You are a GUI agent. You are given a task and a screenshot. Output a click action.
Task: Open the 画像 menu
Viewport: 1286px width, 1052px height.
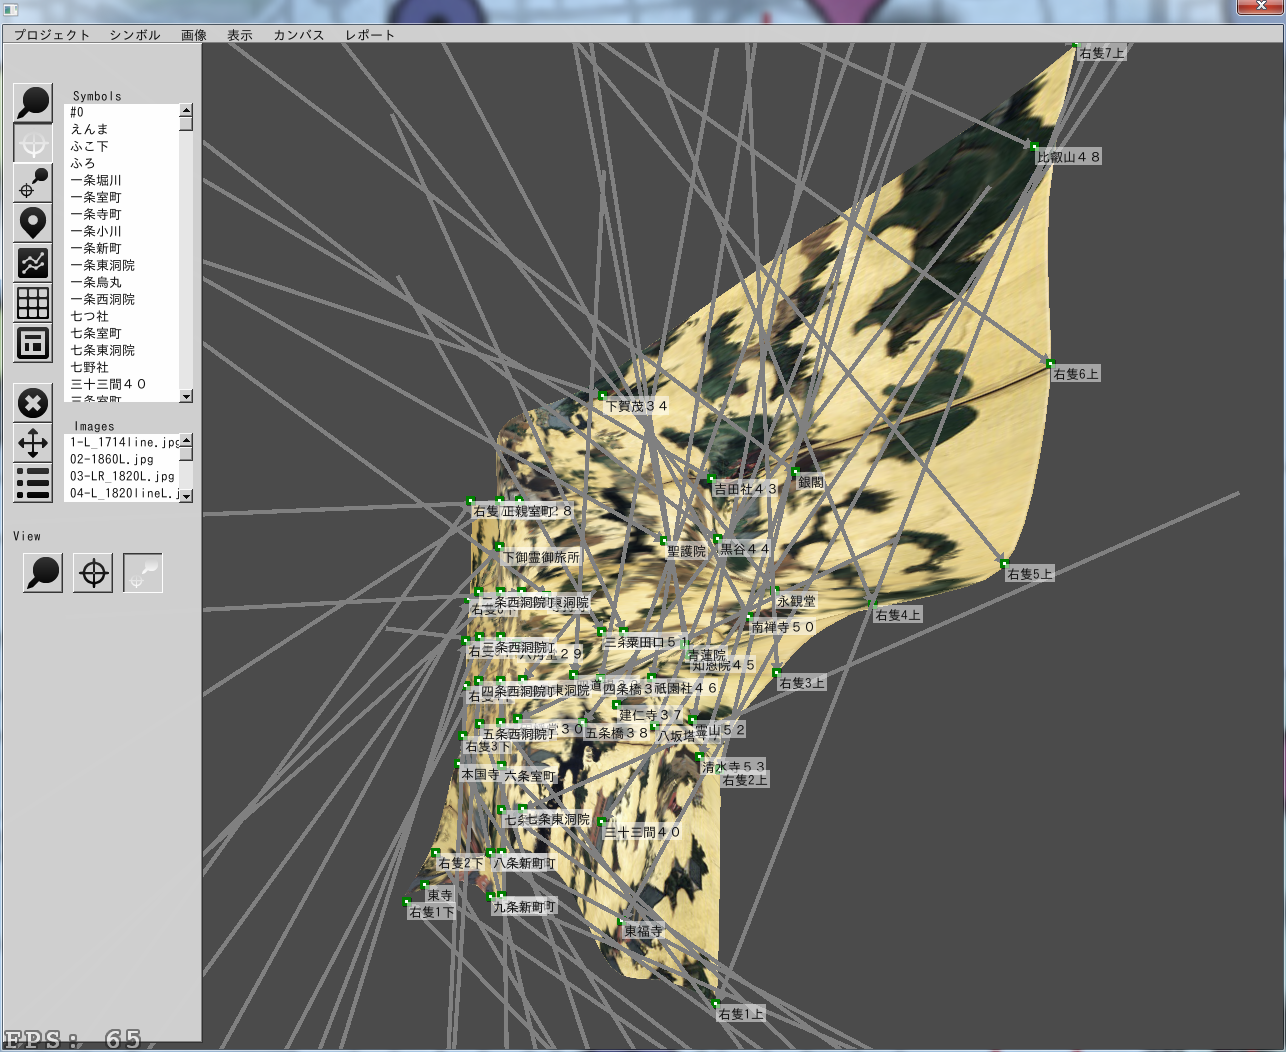[194, 35]
